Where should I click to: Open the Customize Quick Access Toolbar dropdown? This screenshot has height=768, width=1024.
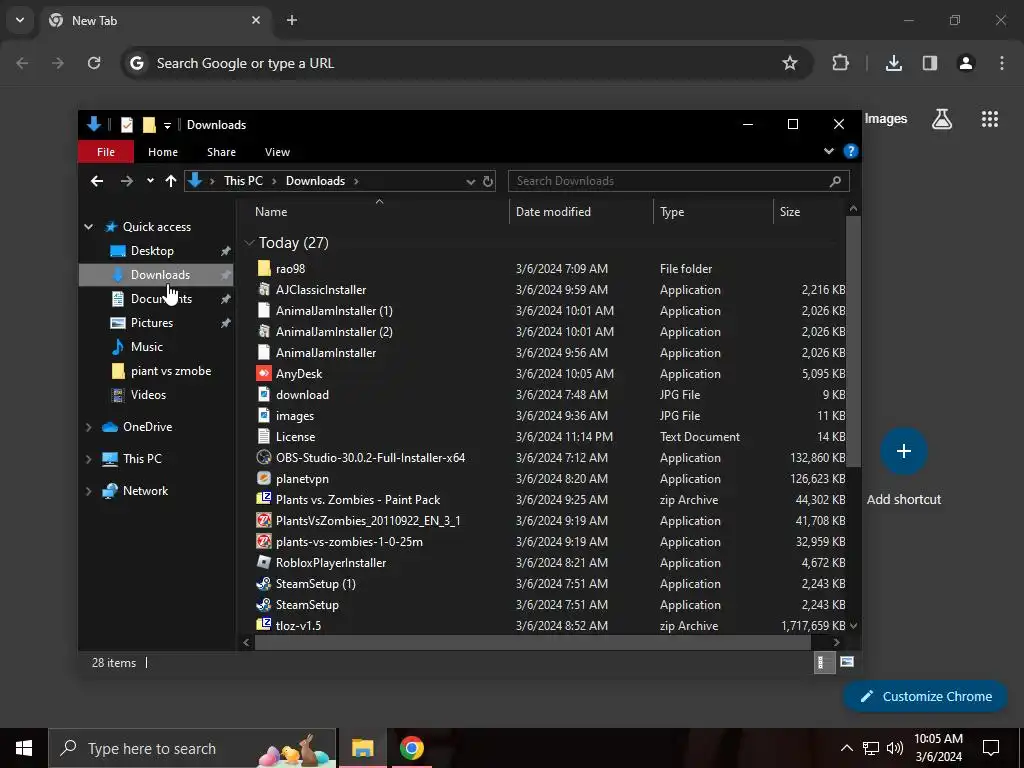pyautogui.click(x=167, y=125)
